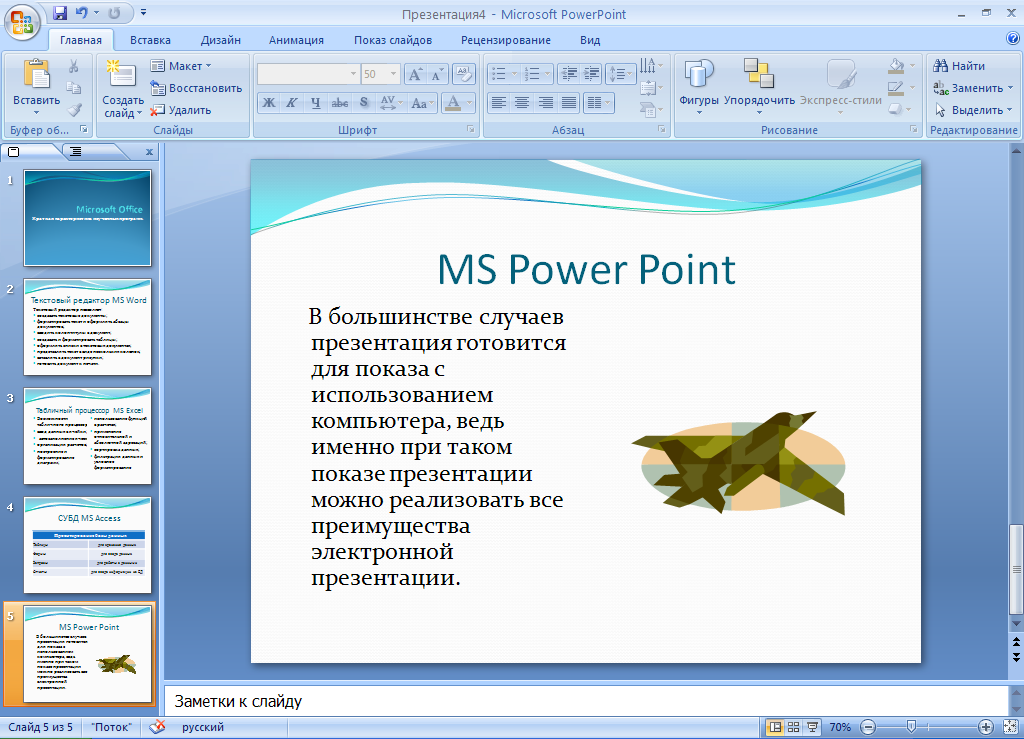Open the help question mark icon
This screenshot has height=739, width=1024.
click(x=1013, y=39)
